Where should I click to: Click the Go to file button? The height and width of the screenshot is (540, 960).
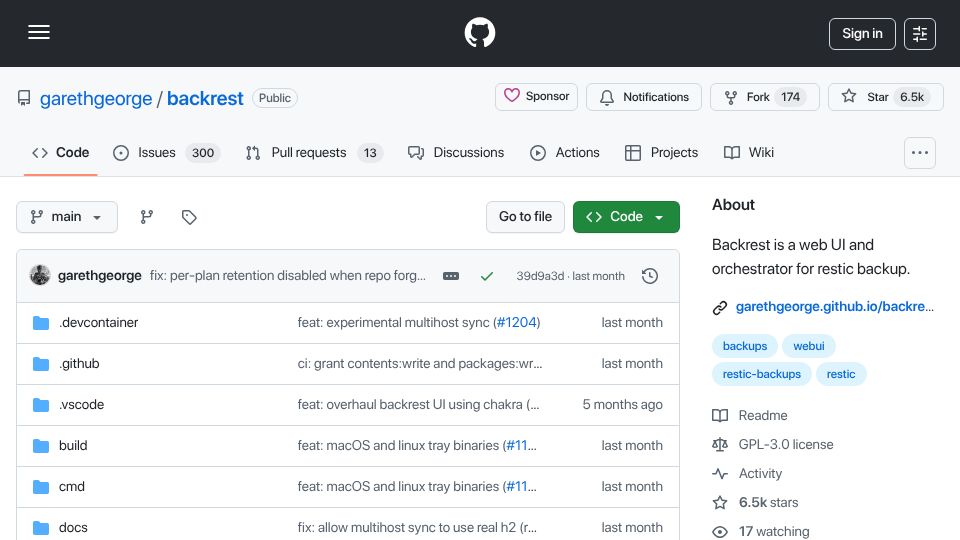click(x=525, y=217)
